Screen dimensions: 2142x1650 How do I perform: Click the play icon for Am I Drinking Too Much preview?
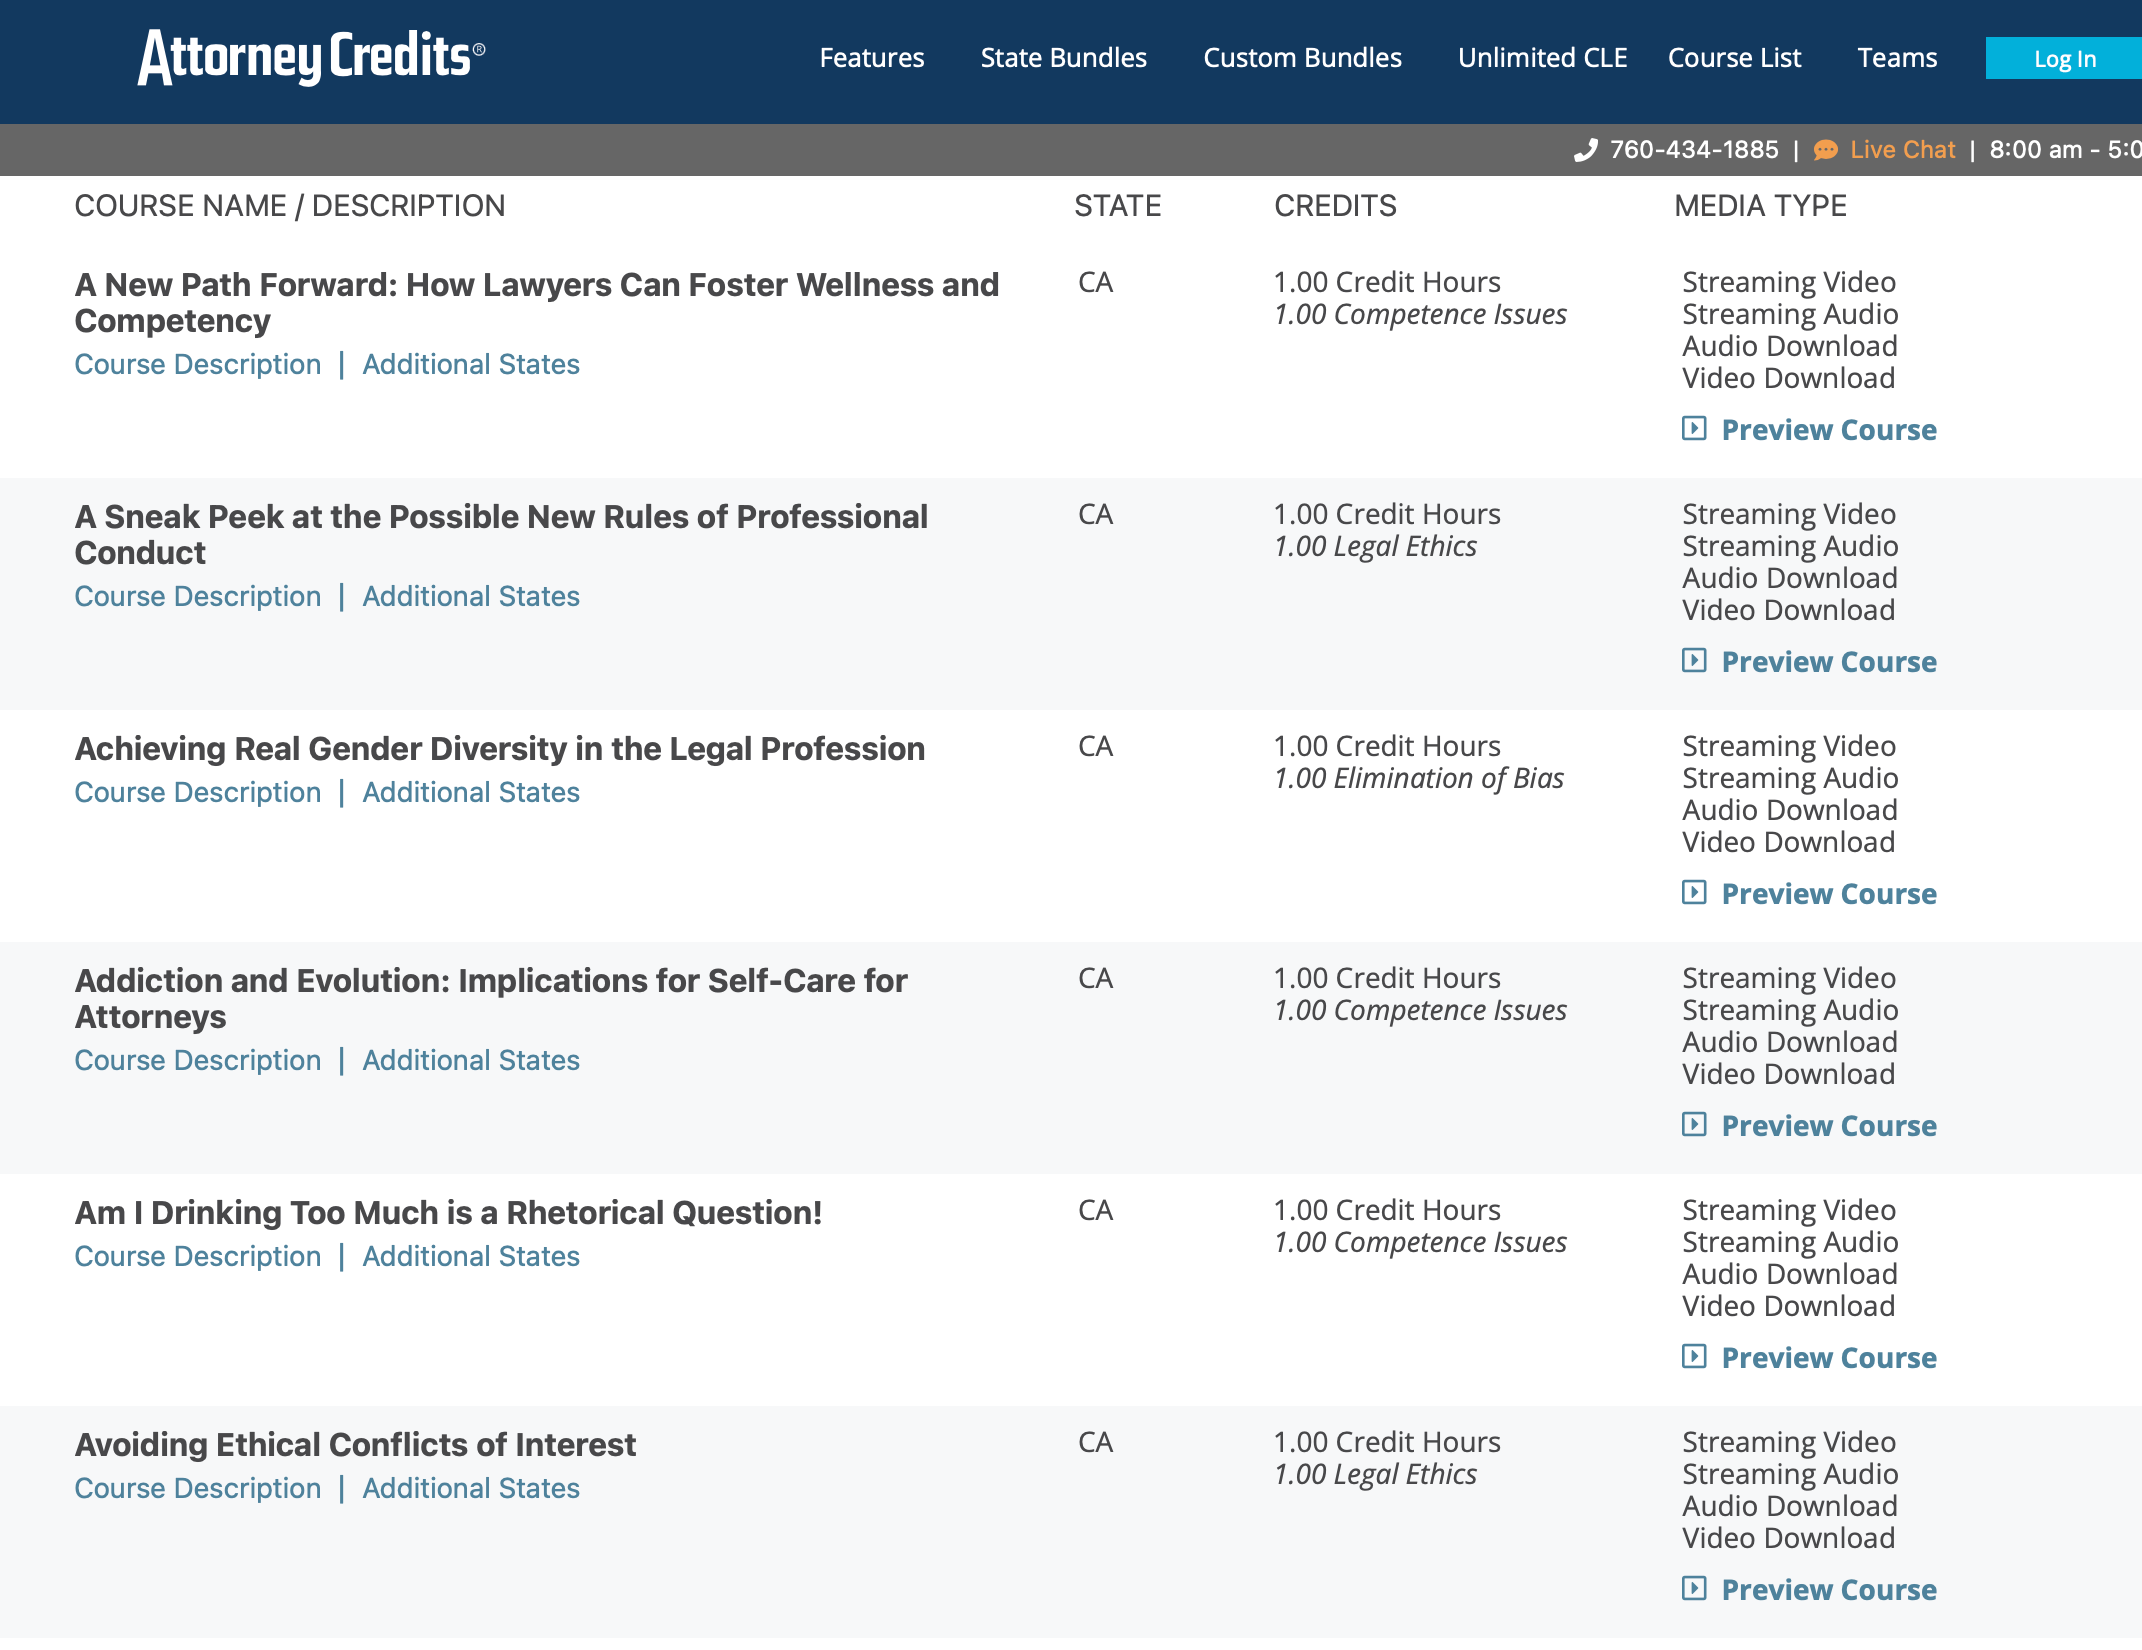click(x=1694, y=1357)
